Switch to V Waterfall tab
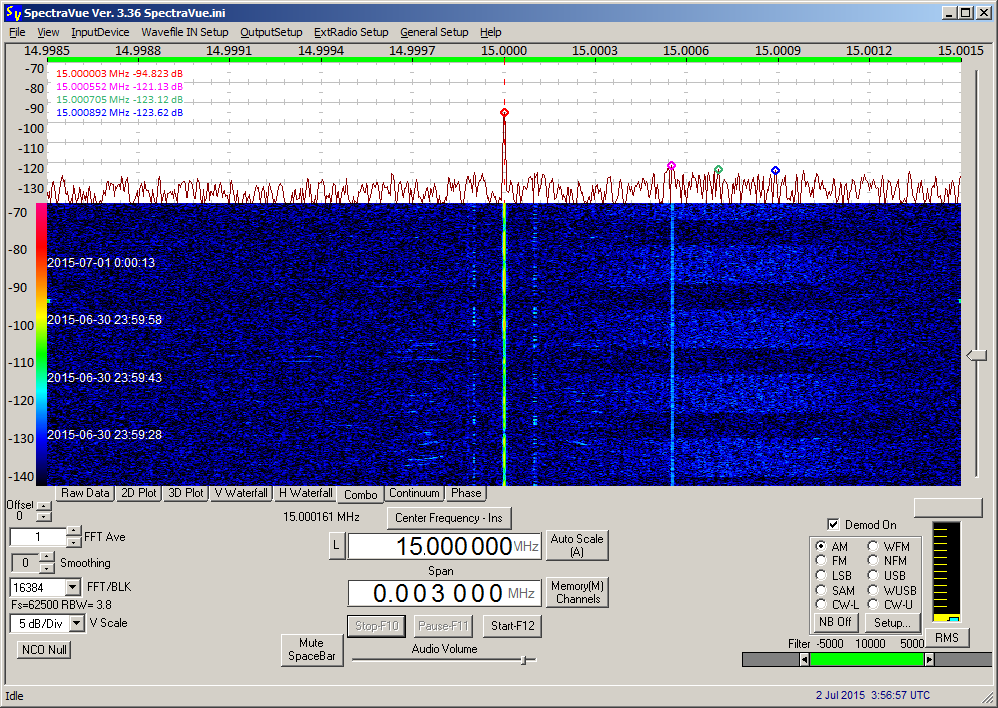 click(x=241, y=493)
